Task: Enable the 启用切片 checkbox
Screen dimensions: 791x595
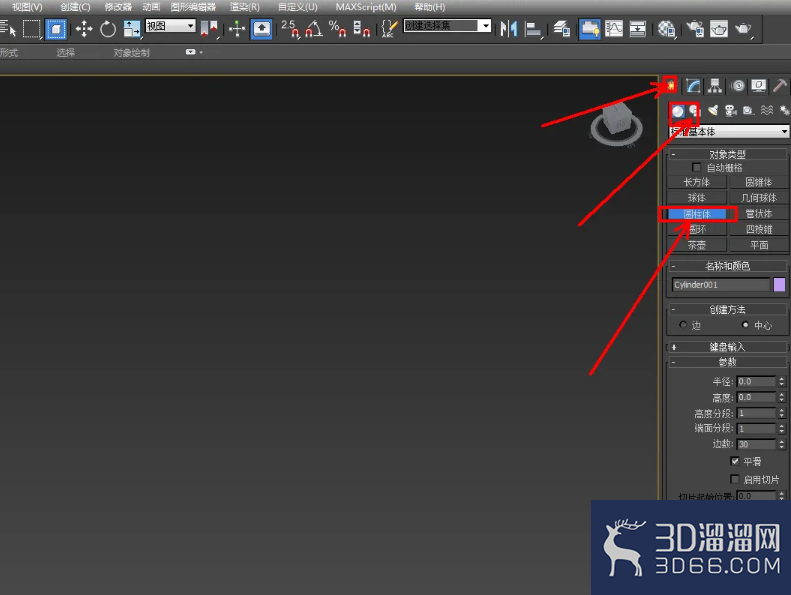Action: tap(735, 478)
